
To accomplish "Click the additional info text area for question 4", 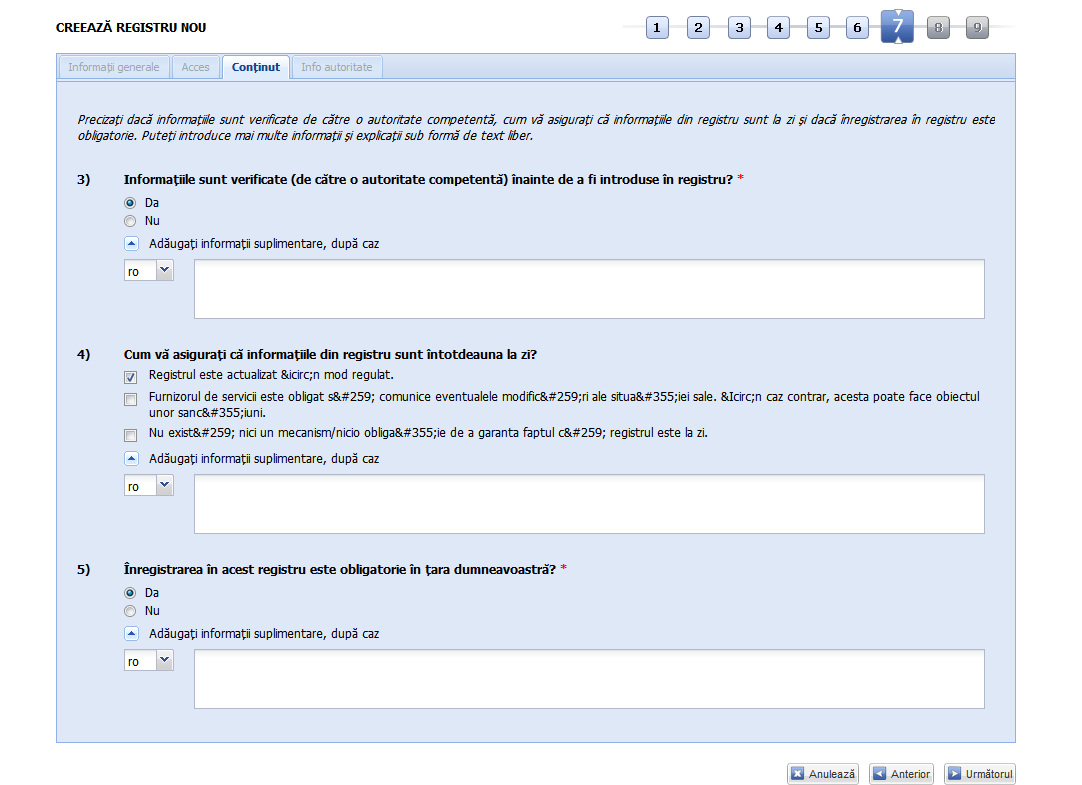I will [589, 504].
